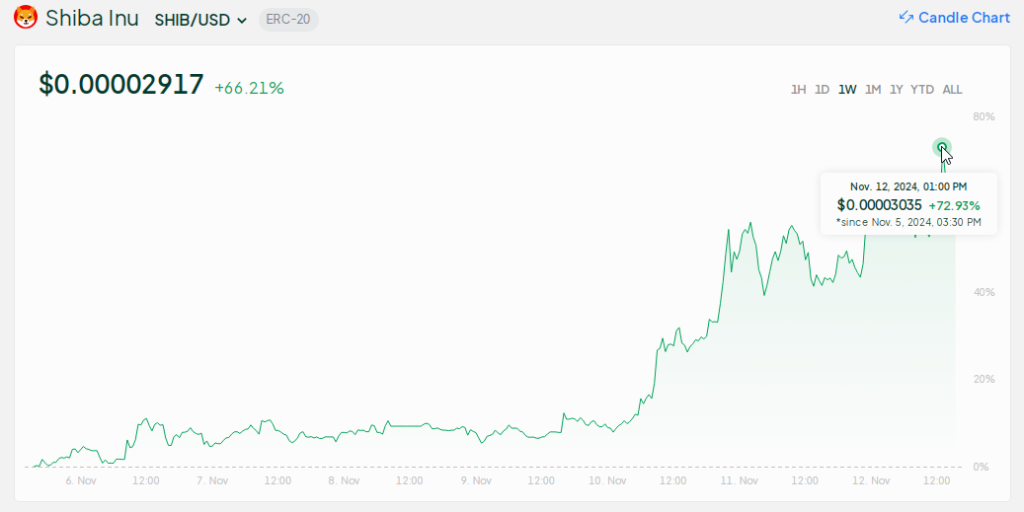Click the current price $0.00002917

click(x=121, y=85)
